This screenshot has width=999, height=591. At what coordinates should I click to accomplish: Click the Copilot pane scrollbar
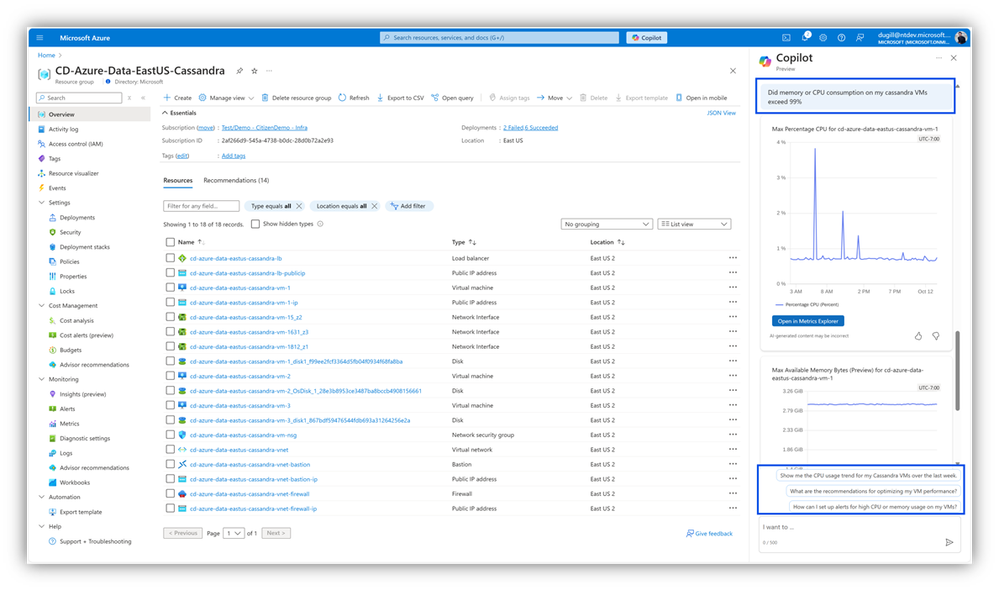point(957,371)
